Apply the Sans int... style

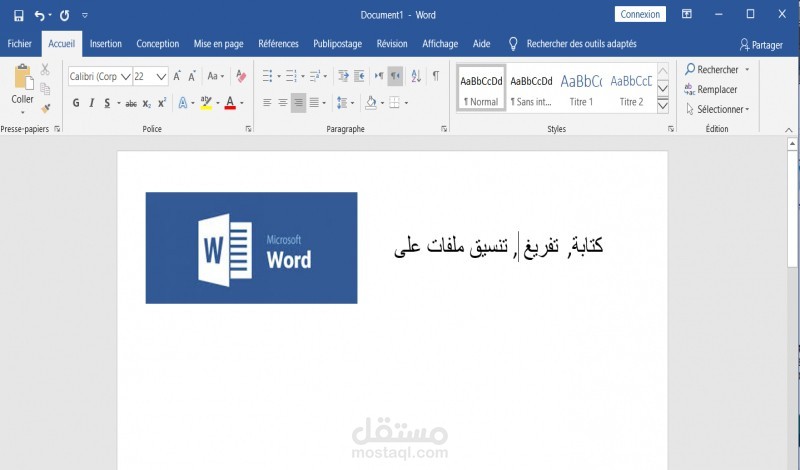pyautogui.click(x=531, y=88)
